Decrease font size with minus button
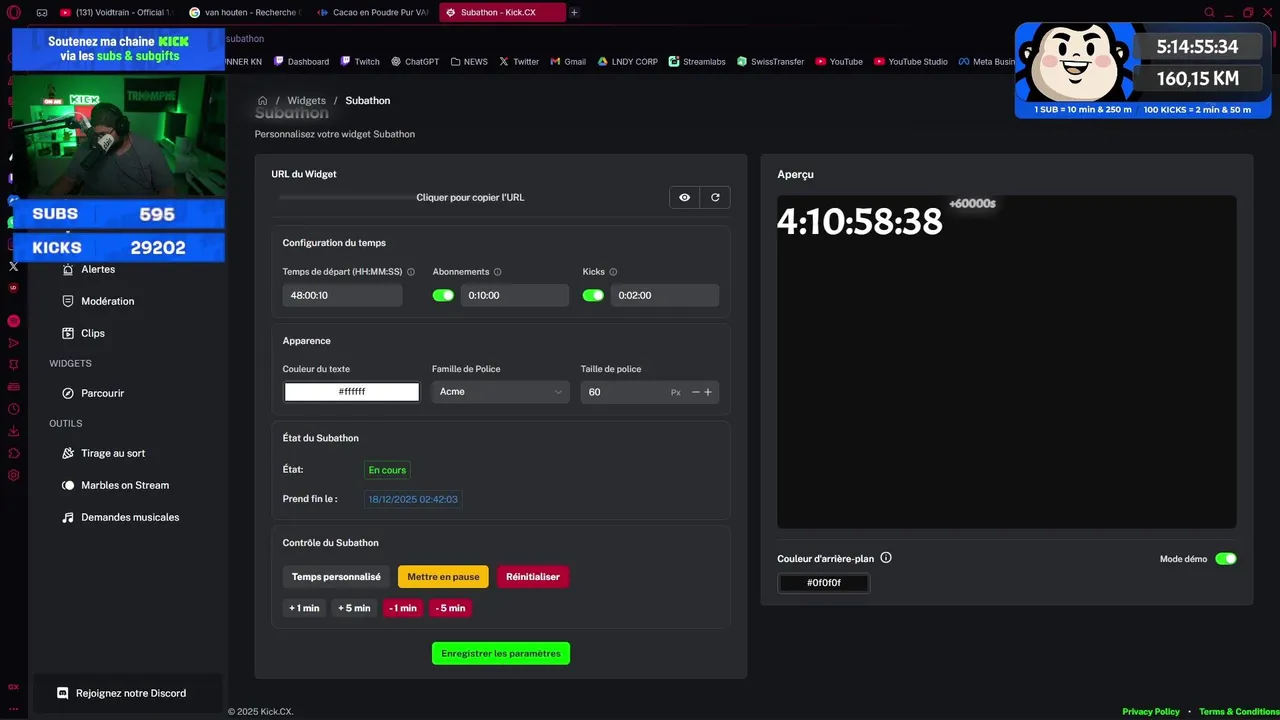1280x720 pixels. tap(696, 392)
